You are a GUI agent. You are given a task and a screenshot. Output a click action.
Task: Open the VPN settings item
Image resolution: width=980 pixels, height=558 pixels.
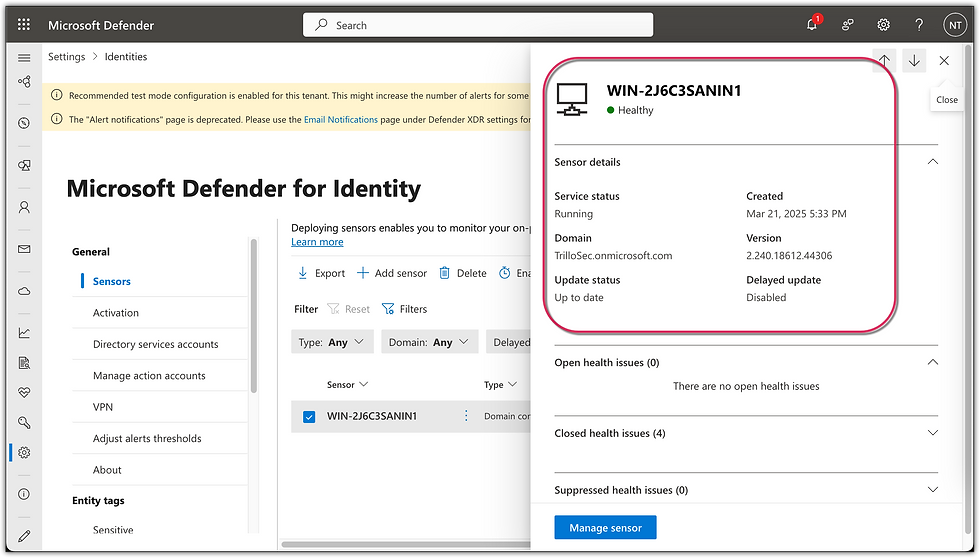point(103,407)
